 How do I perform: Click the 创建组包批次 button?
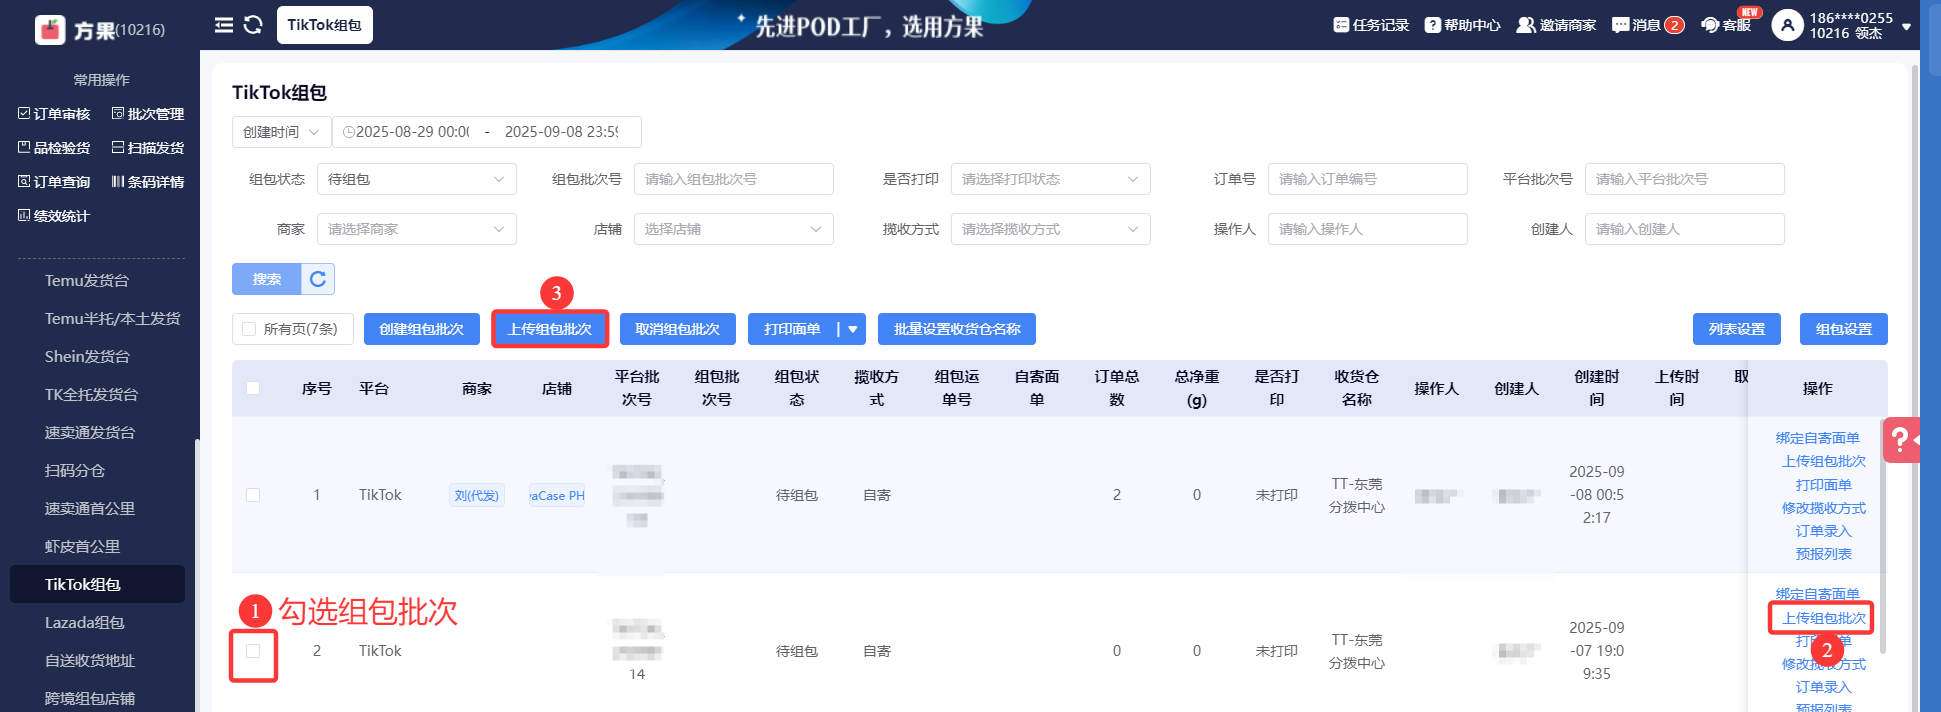point(421,329)
